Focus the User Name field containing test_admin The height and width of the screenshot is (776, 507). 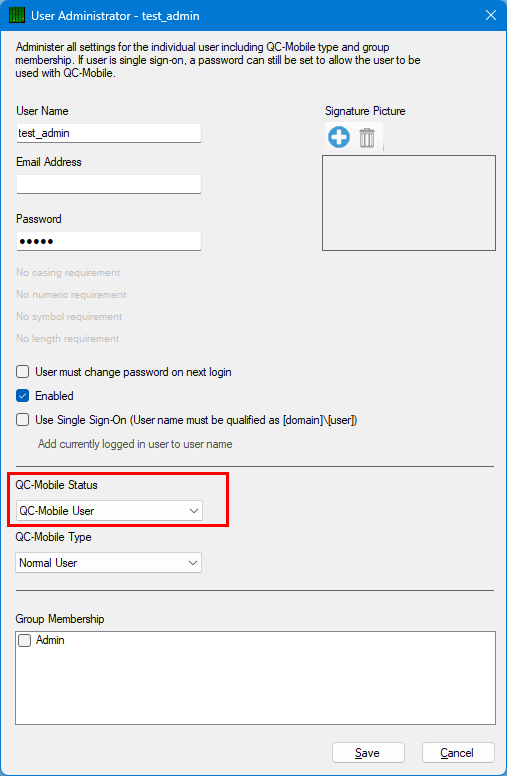pos(109,133)
